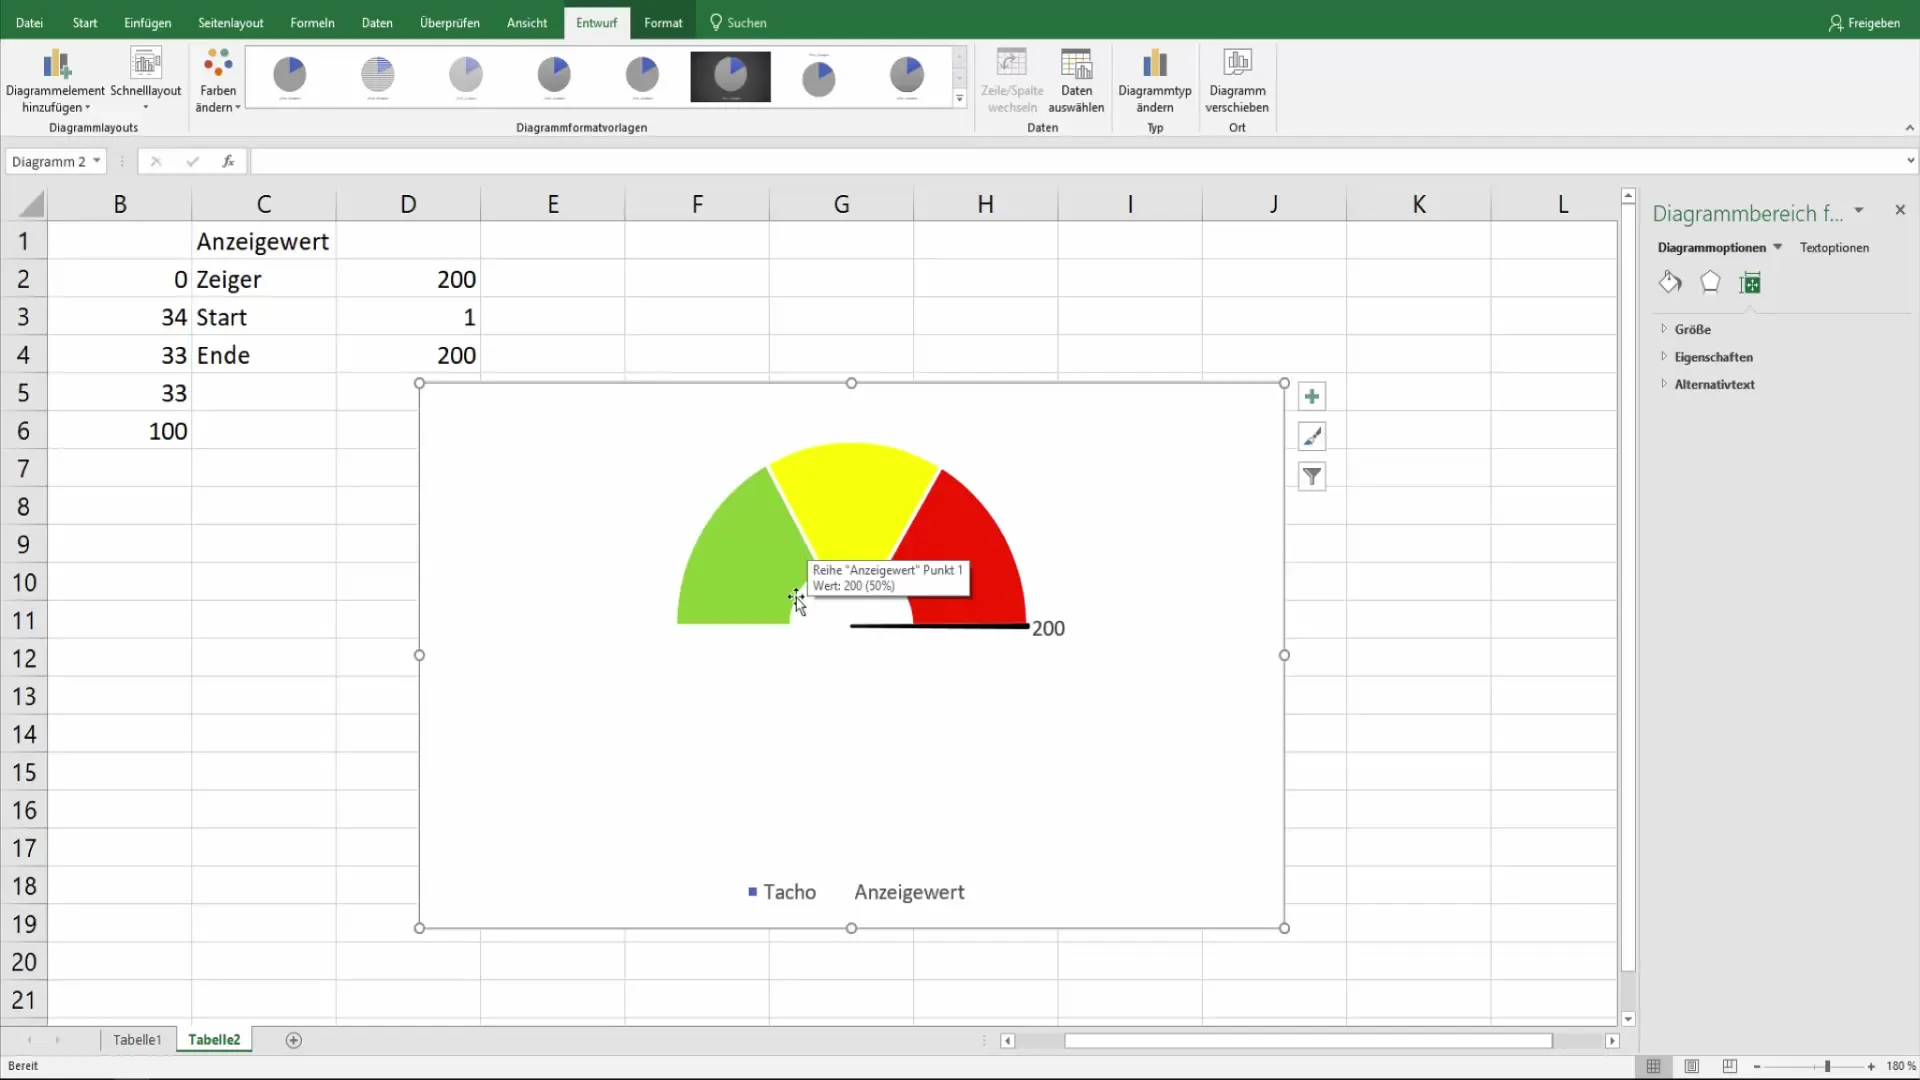Open Fill & Line paint bucket tab

[1670, 283]
